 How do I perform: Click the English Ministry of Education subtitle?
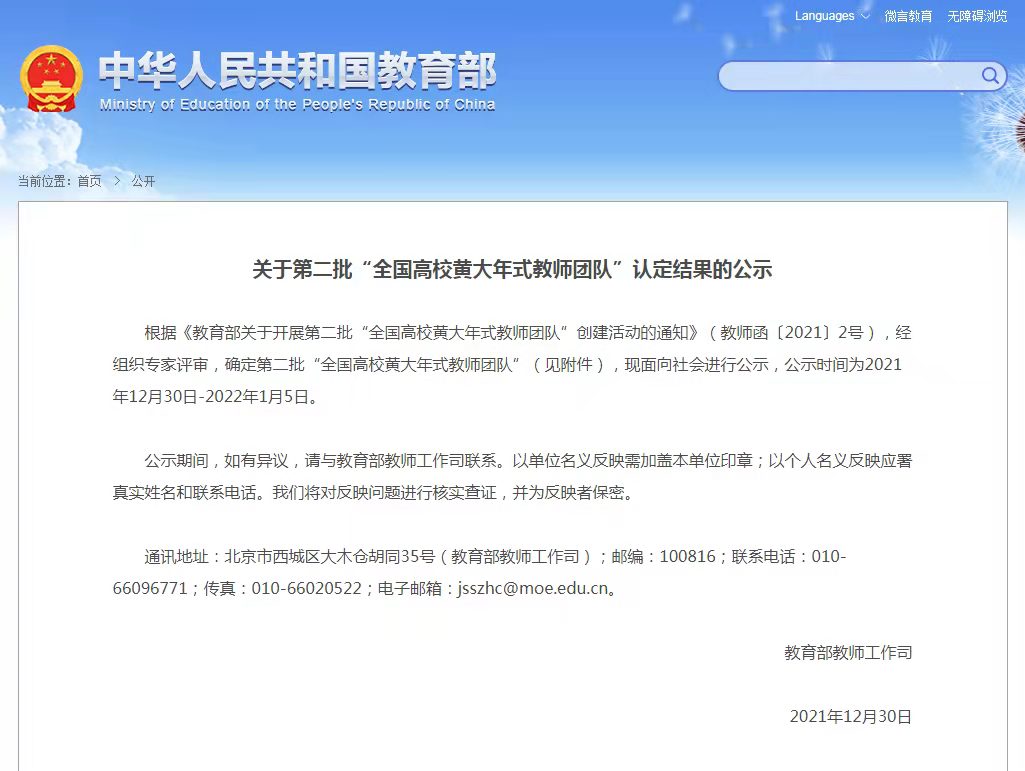(x=297, y=105)
